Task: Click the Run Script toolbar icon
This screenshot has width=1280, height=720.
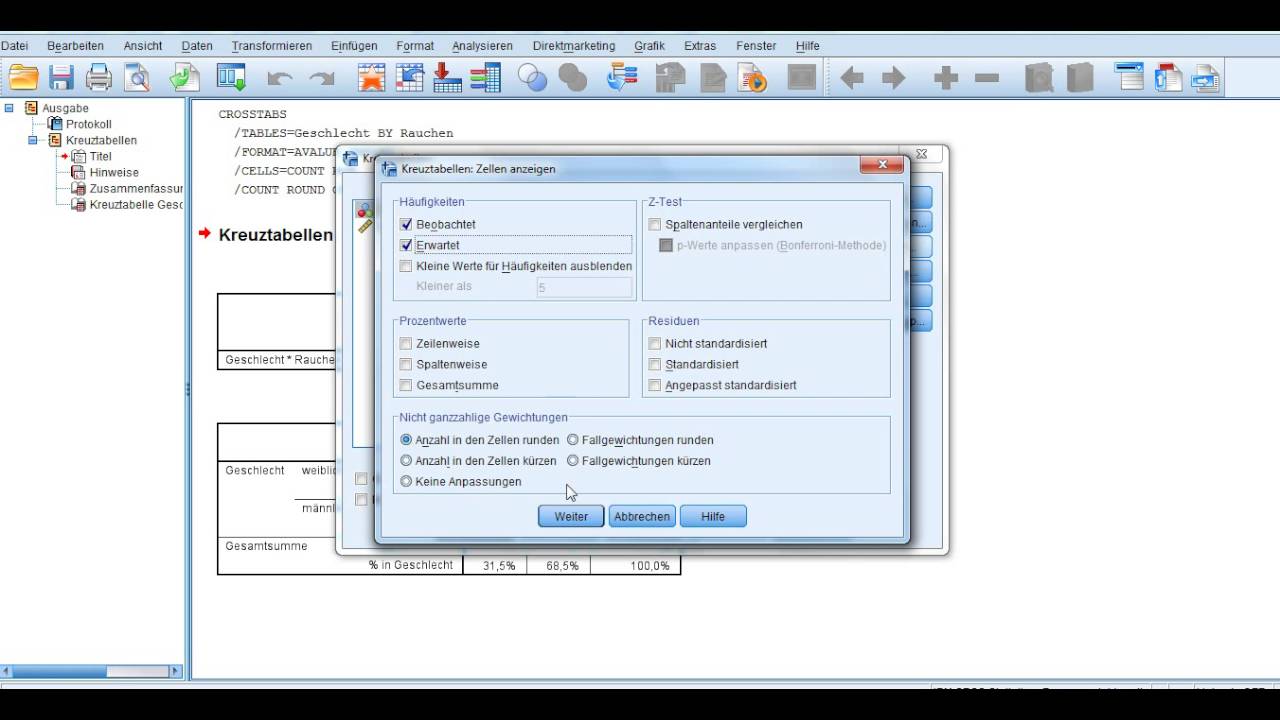Action: pos(753,78)
